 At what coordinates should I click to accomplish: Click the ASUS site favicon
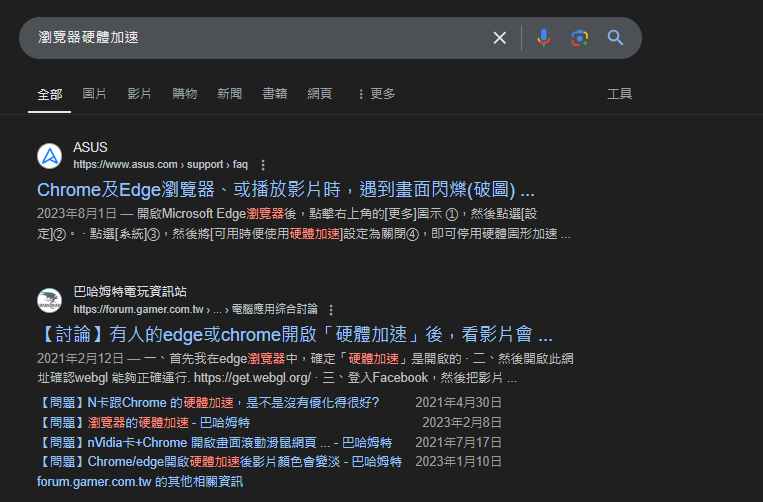pyautogui.click(x=50, y=156)
